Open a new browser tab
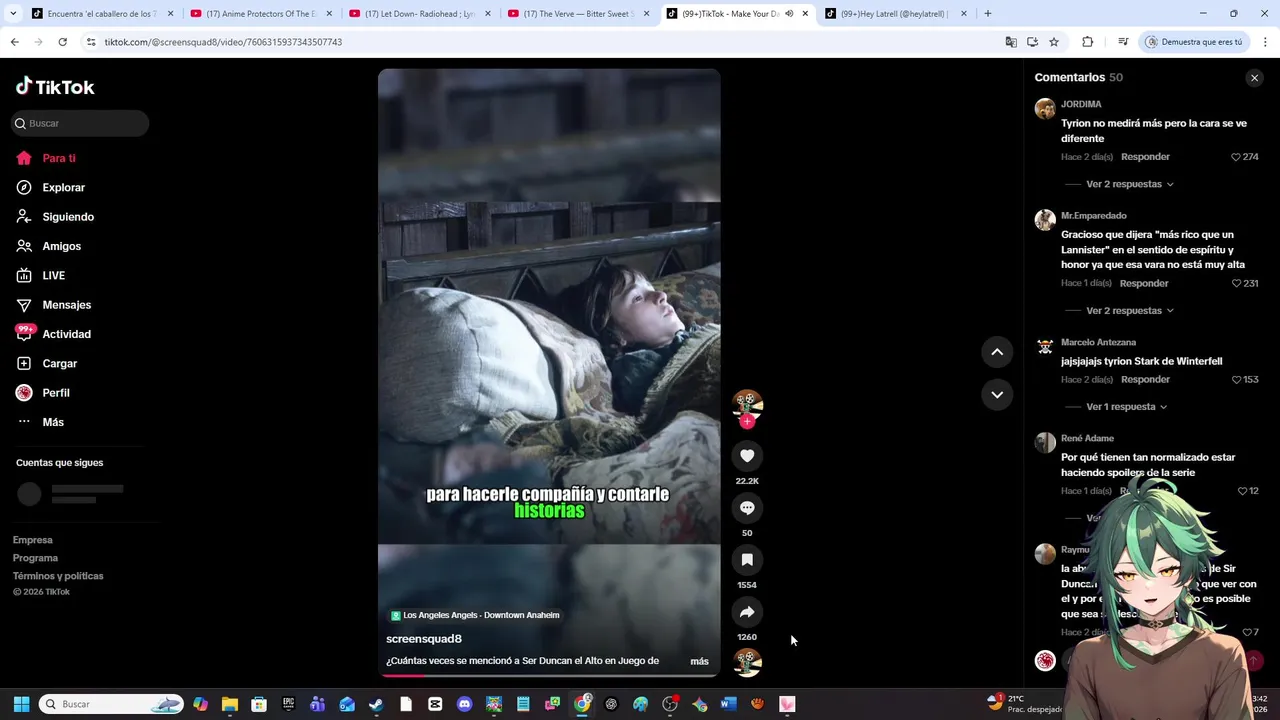This screenshot has height=720, width=1280. (988, 14)
